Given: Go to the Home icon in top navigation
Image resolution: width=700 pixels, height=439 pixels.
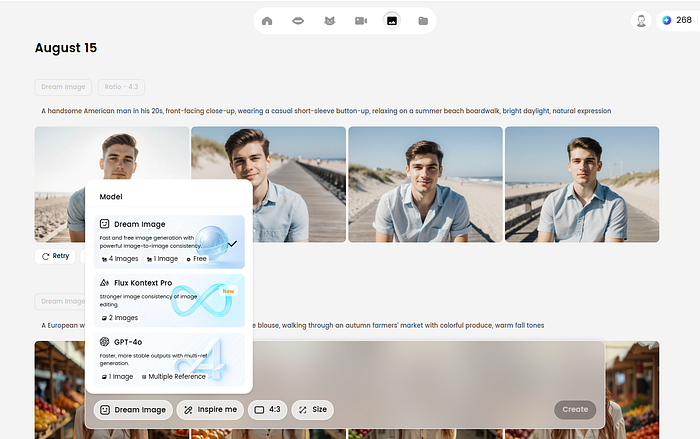Looking at the screenshot, I should point(267,20).
